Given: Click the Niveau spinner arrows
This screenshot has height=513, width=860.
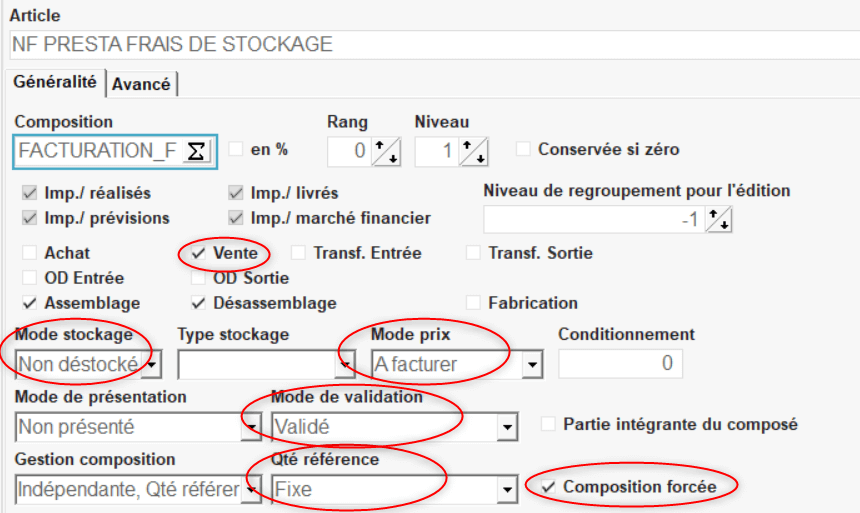Looking at the screenshot, I should [474, 151].
